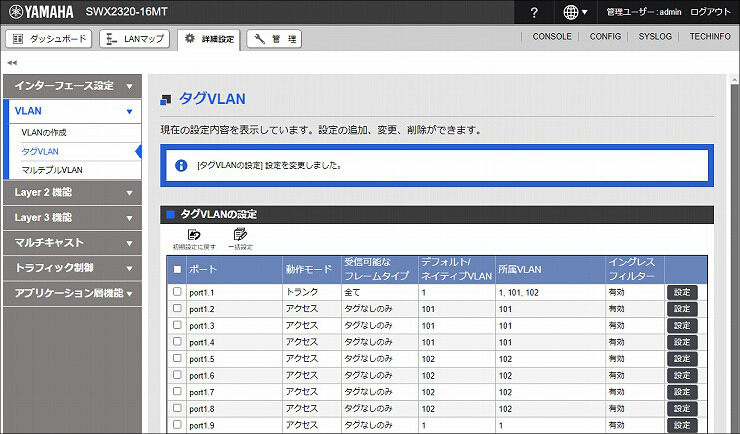This screenshot has height=434, width=740.
Task: Check the port1.3 row checkbox
Action: click(x=177, y=325)
